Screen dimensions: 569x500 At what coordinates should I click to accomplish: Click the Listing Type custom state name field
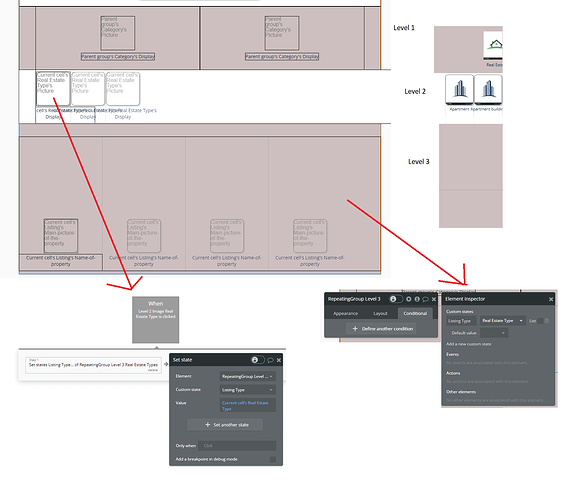(x=461, y=321)
